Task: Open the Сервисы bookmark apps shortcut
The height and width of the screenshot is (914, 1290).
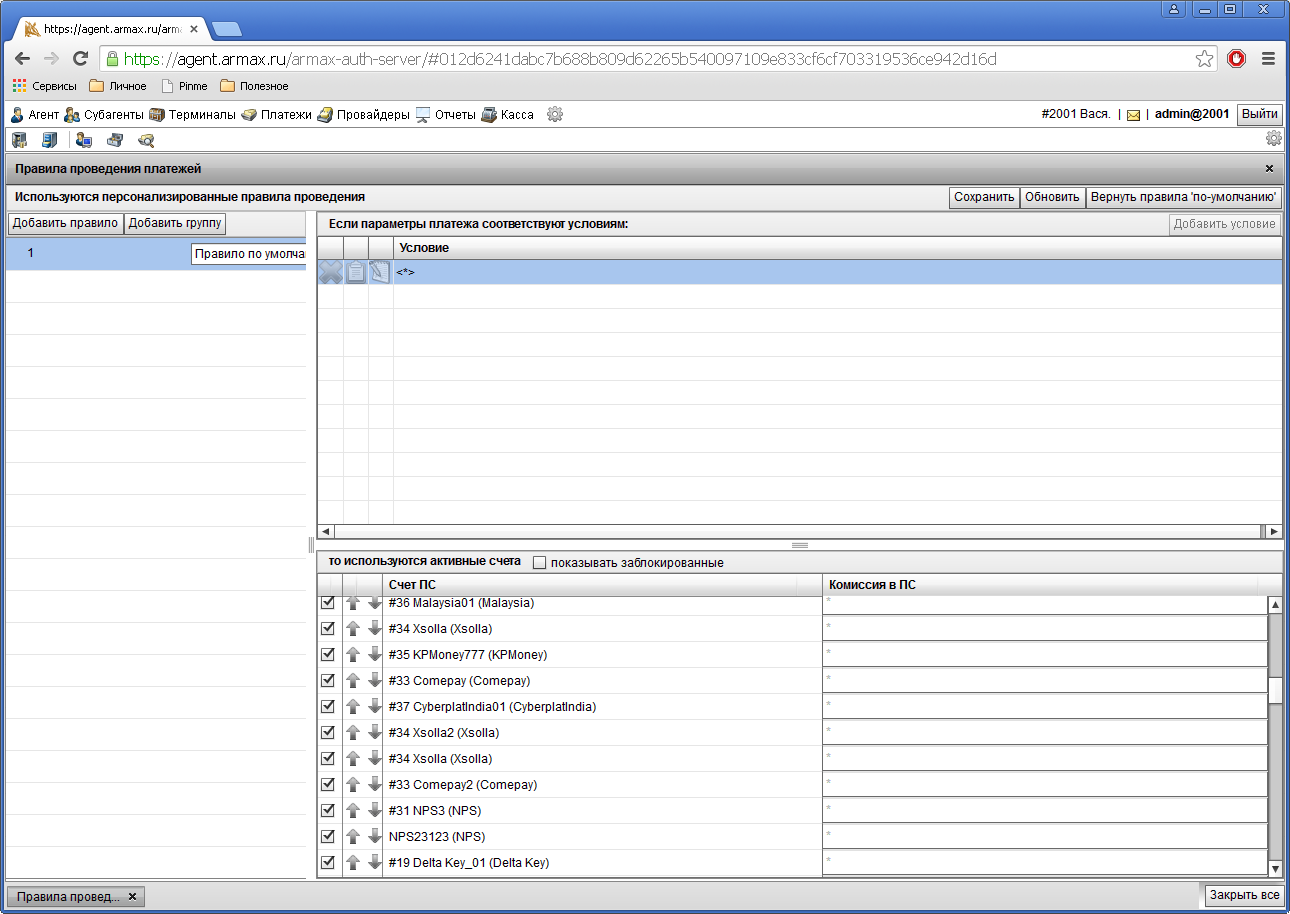Action: tap(44, 86)
